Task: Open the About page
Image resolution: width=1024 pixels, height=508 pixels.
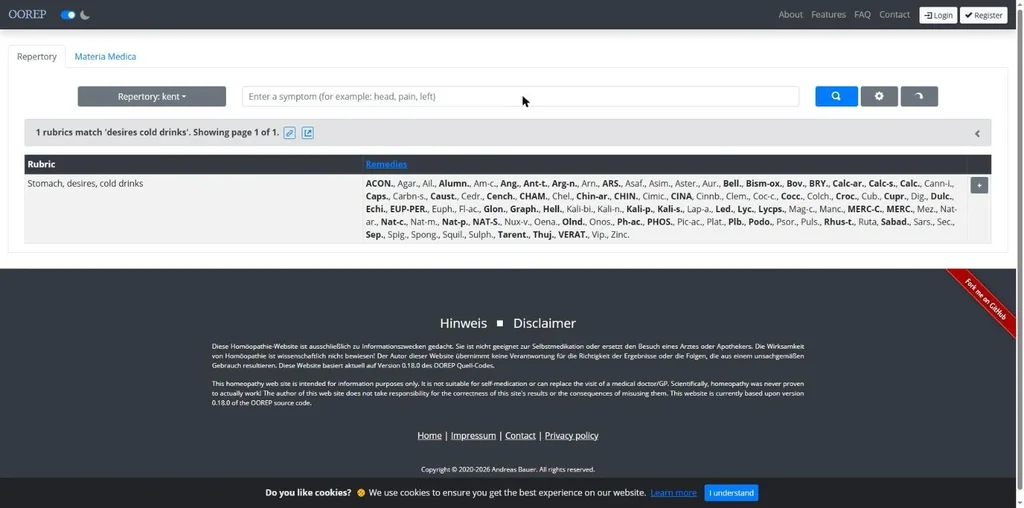Action: [790, 14]
